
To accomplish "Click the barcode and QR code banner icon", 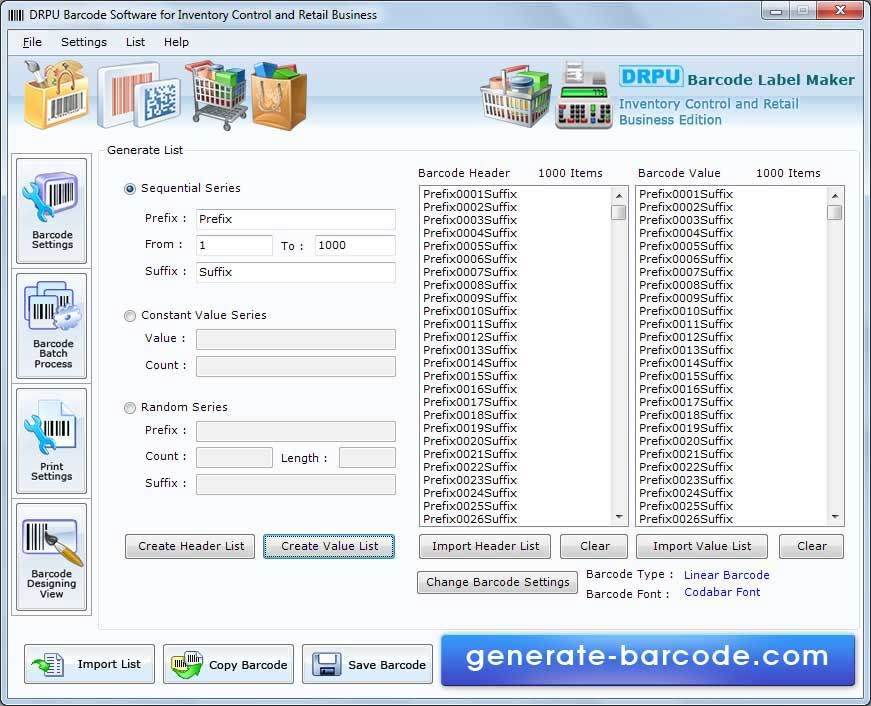I will pos(139,96).
